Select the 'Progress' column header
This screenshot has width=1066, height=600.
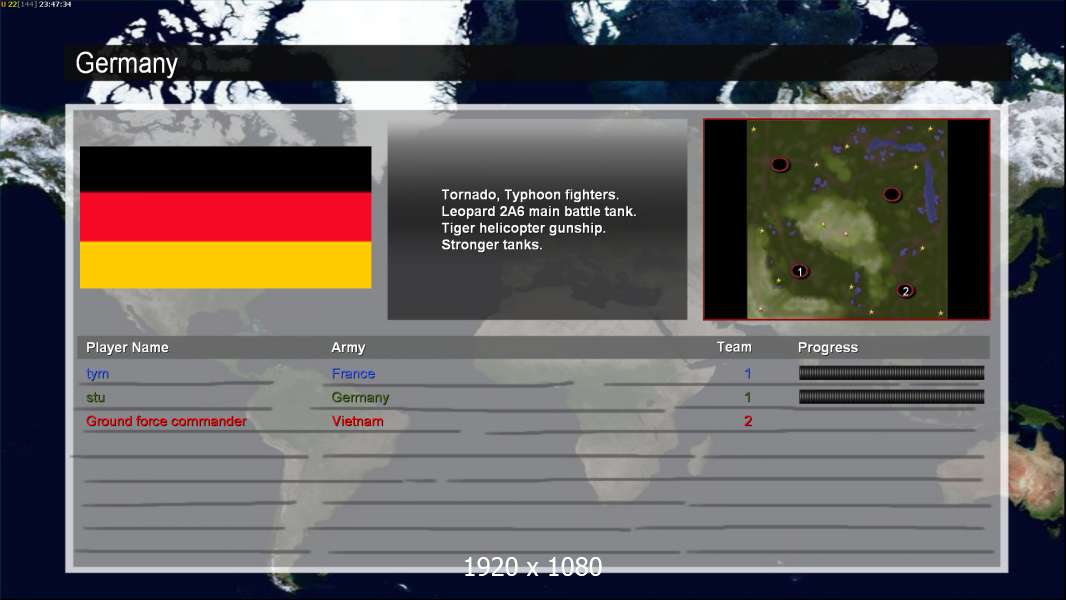click(827, 347)
